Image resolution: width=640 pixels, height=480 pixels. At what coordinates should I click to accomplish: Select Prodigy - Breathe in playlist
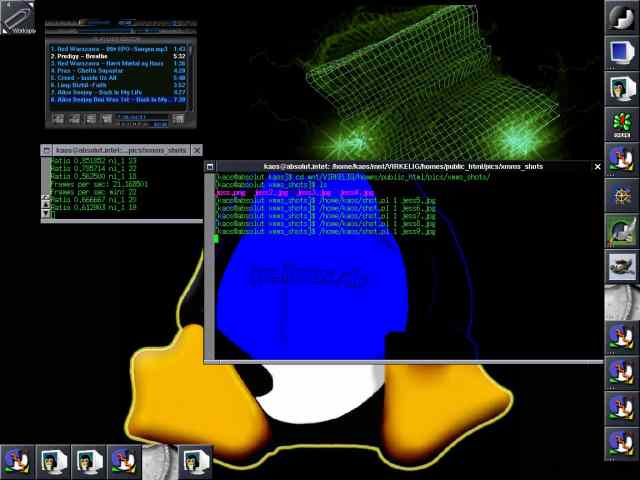pyautogui.click(x=118, y=56)
